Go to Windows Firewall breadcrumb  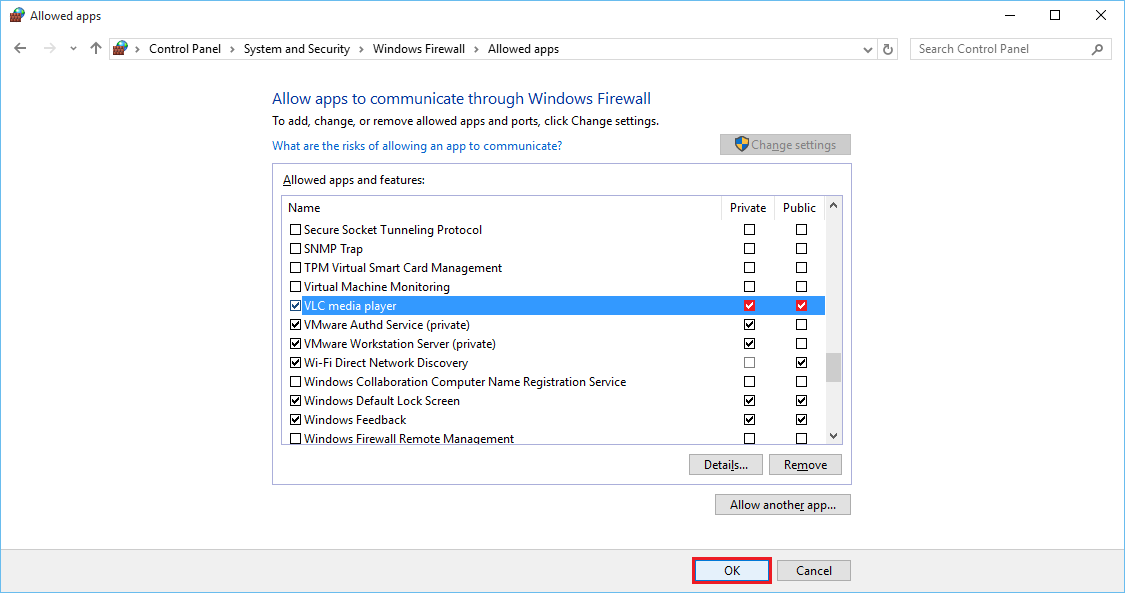[419, 49]
